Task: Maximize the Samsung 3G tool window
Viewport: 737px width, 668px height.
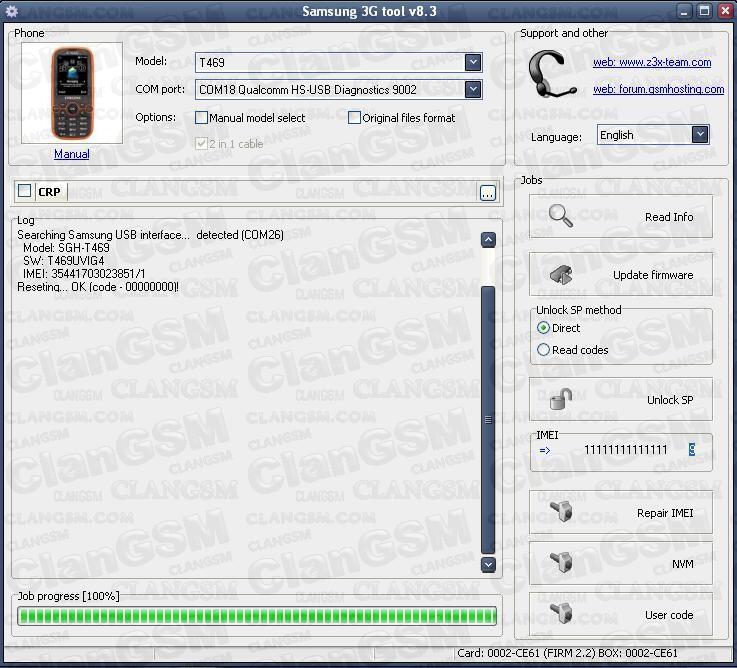Action: point(704,11)
